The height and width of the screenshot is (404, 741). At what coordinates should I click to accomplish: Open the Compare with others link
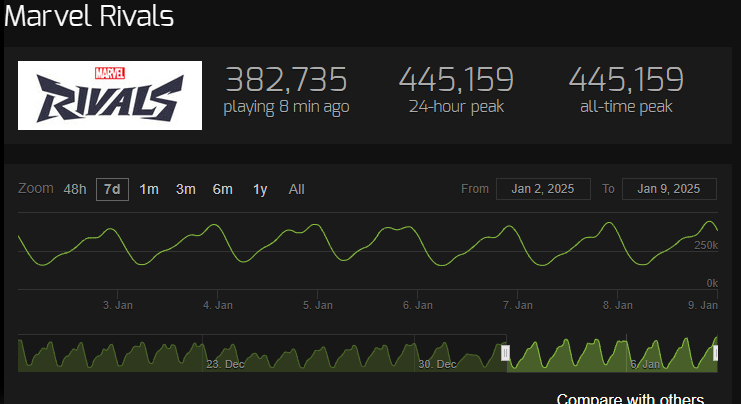[630, 398]
